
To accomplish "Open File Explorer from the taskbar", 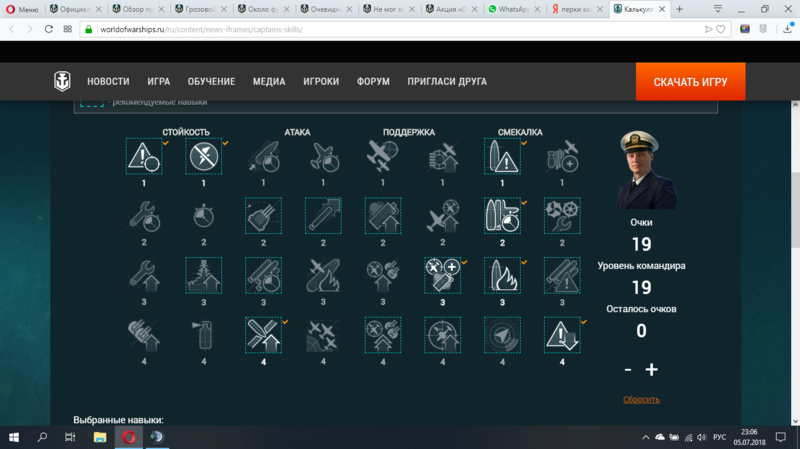I will click(99, 437).
